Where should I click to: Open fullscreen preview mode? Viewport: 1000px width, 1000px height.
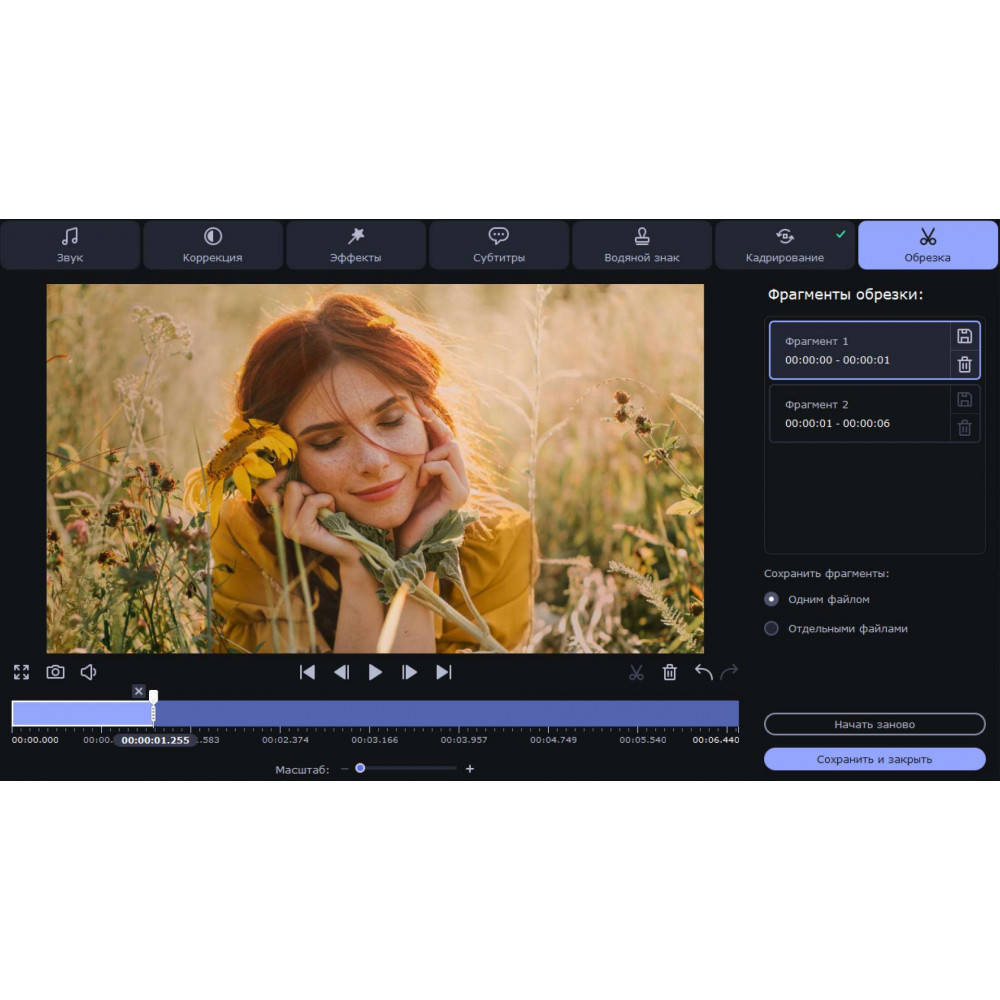pos(21,672)
